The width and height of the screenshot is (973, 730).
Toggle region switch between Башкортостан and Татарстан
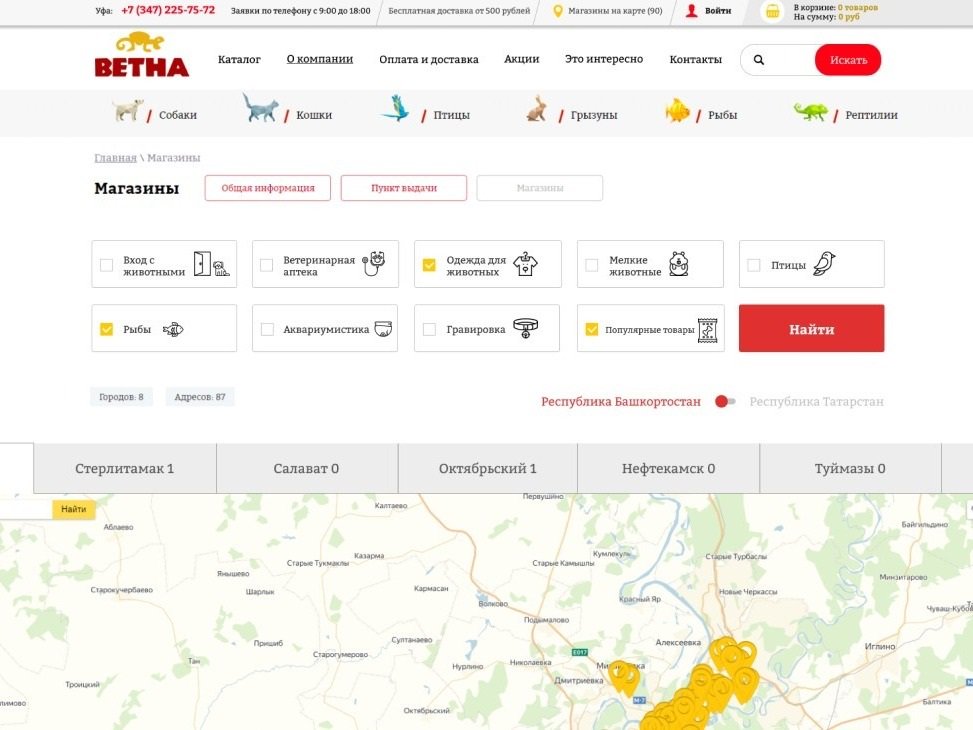coord(725,402)
